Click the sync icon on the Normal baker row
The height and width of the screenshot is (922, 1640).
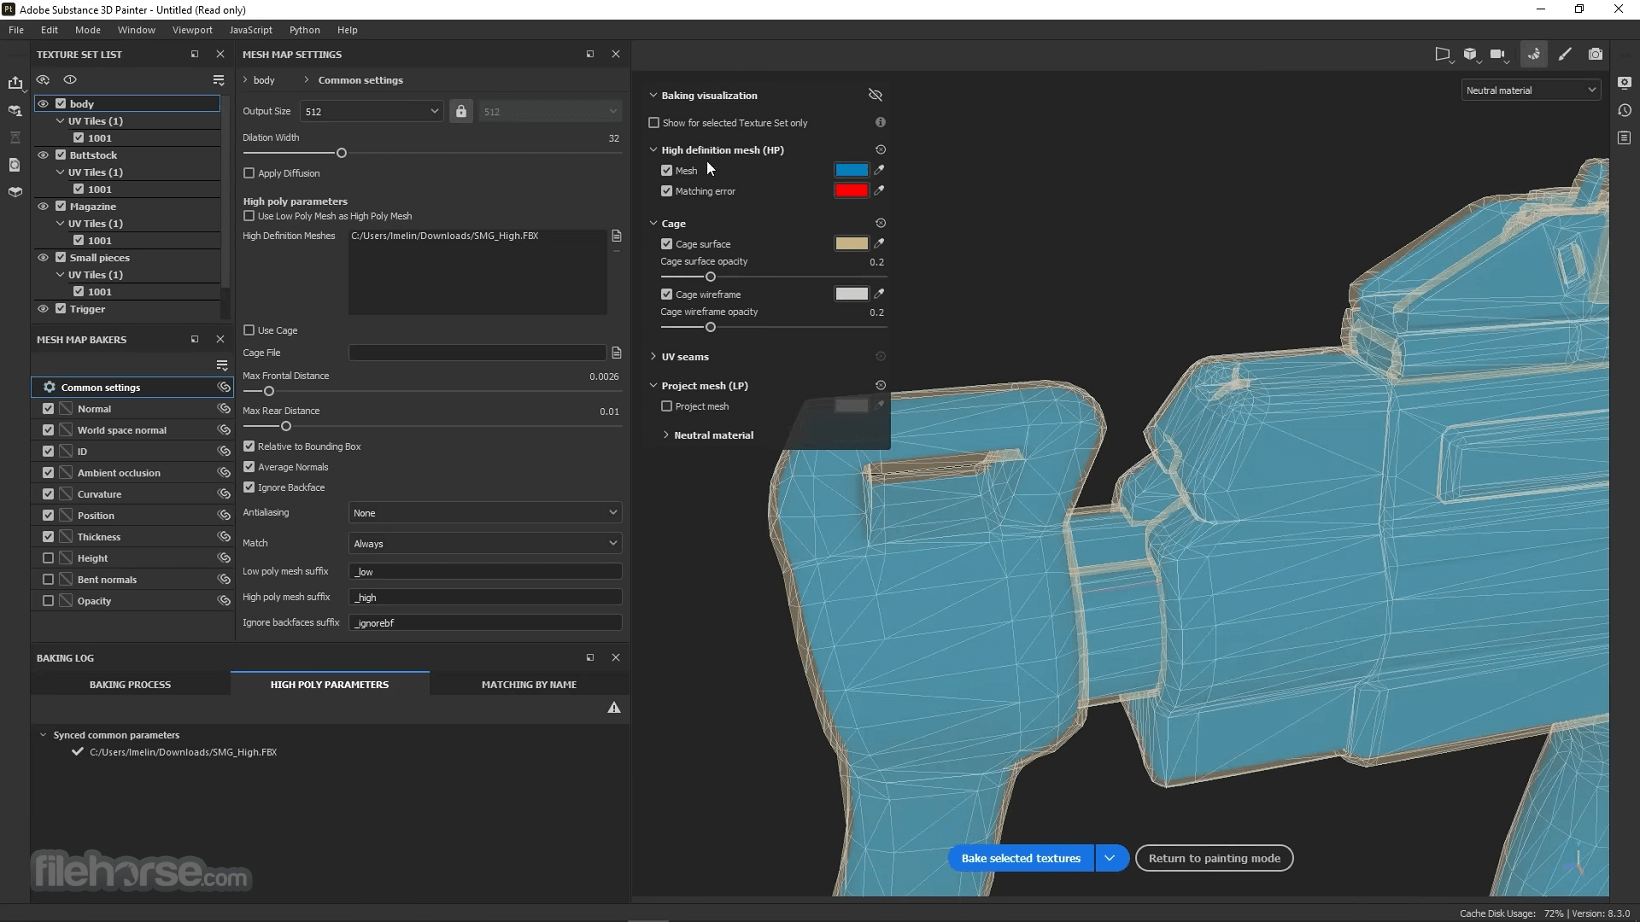pos(224,409)
